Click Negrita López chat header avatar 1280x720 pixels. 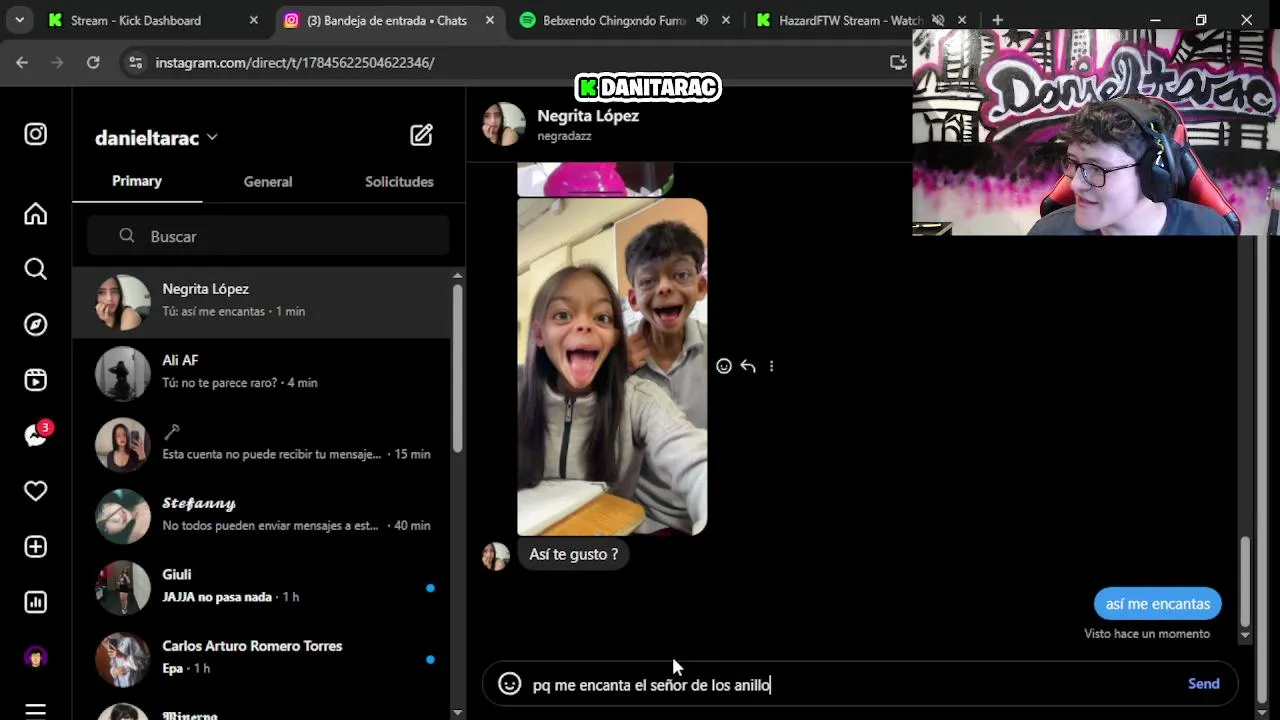(504, 124)
